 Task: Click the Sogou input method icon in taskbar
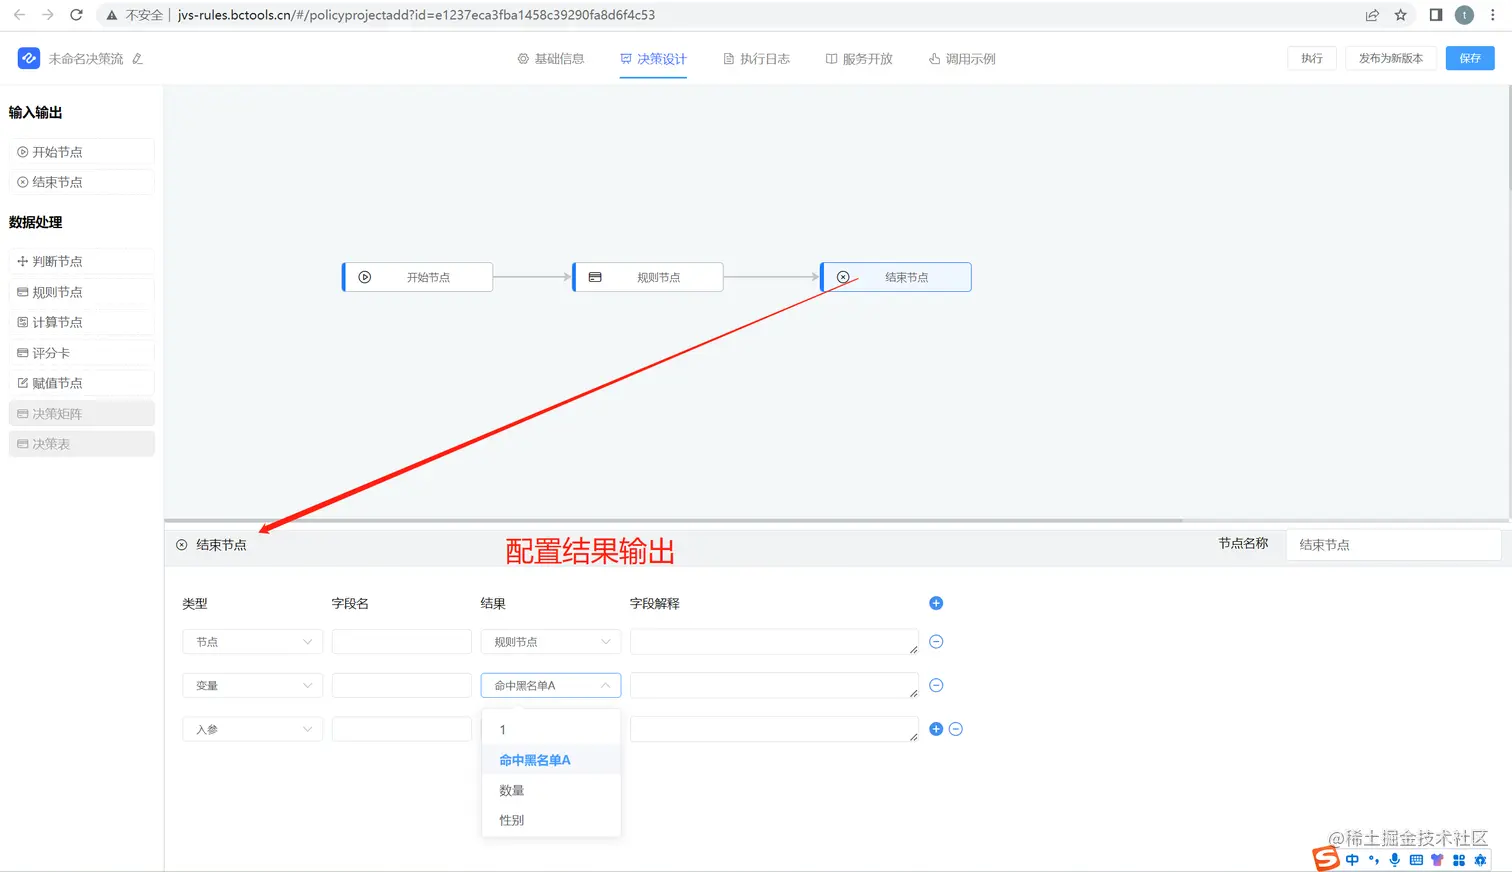pyautogui.click(x=1326, y=858)
